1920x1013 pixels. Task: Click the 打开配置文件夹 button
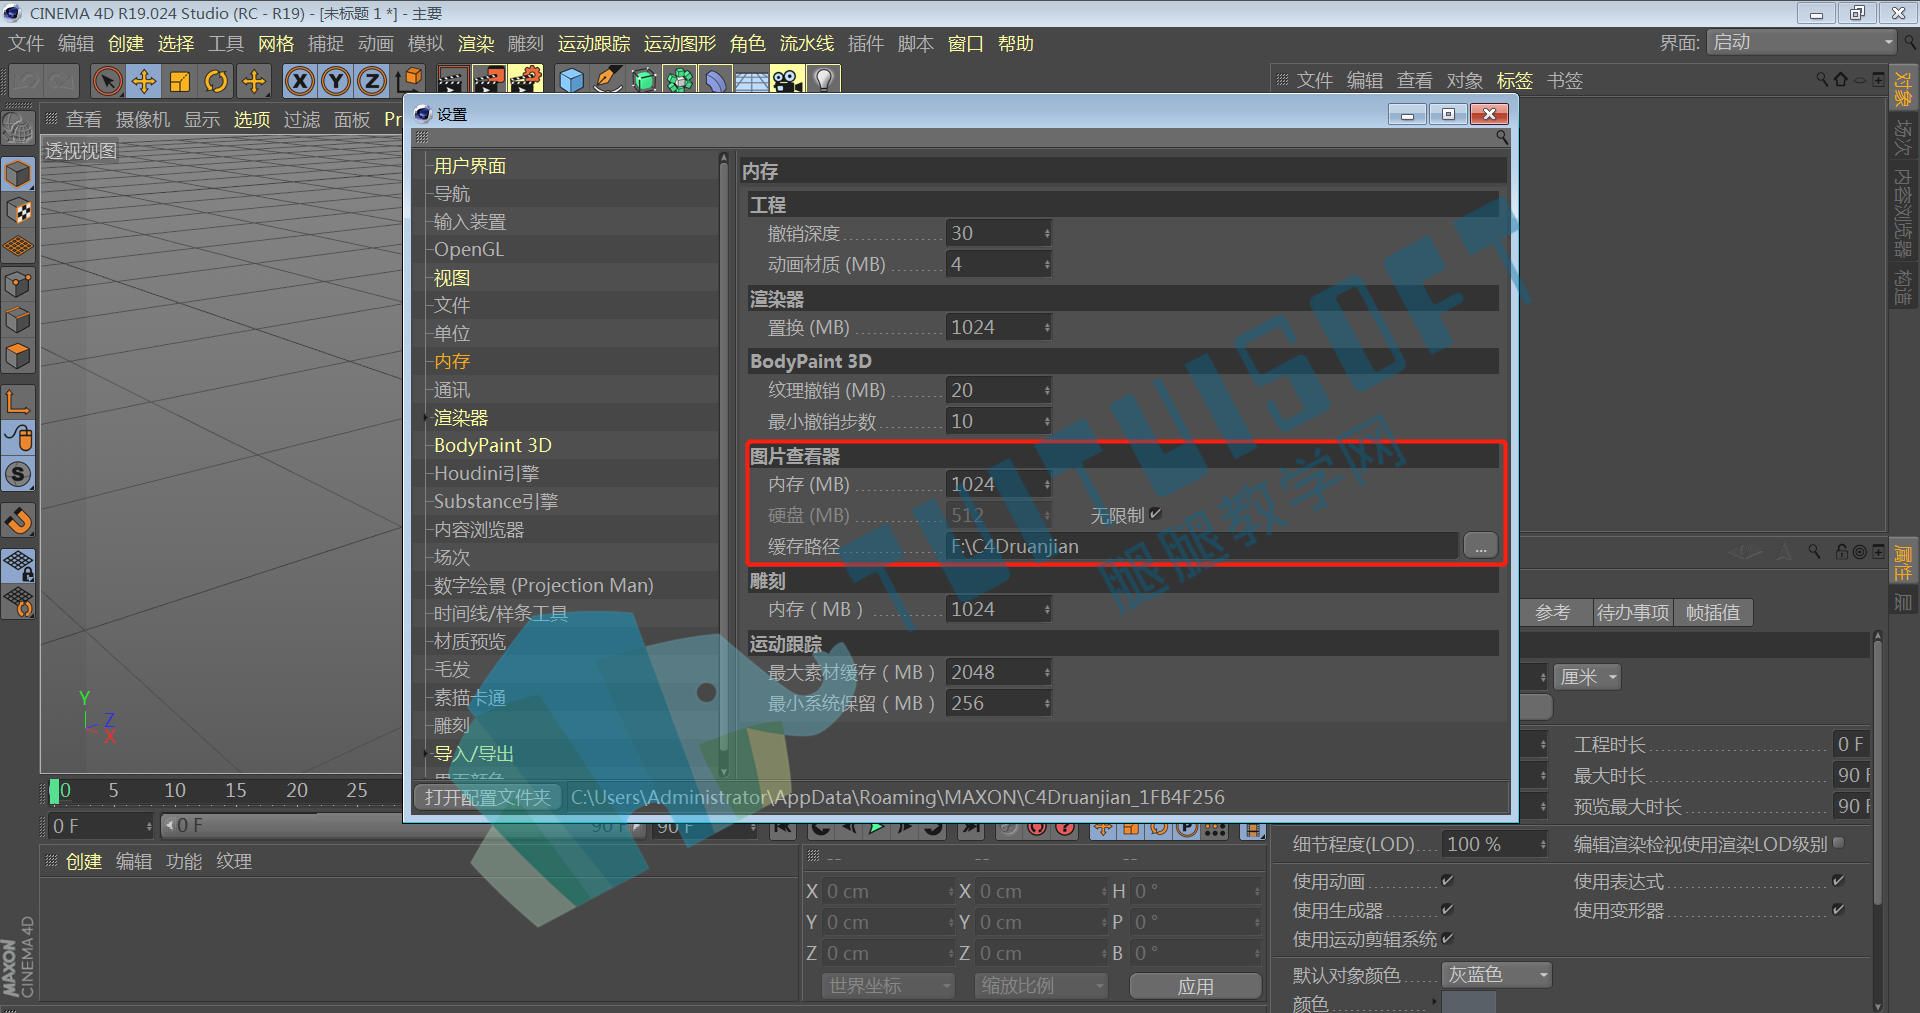[488, 797]
